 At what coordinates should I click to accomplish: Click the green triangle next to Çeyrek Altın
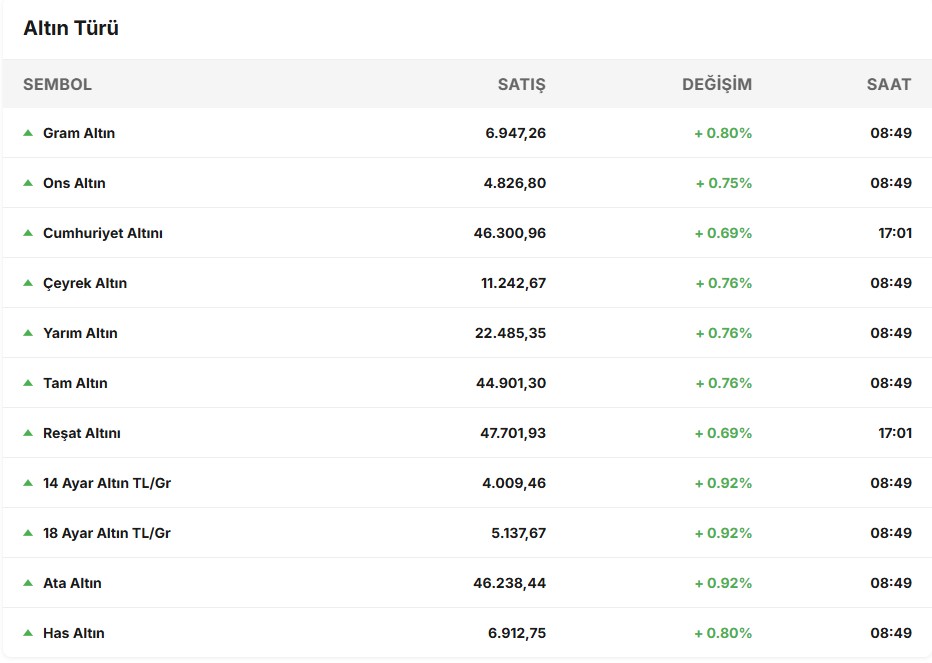pyautogui.click(x=28, y=283)
